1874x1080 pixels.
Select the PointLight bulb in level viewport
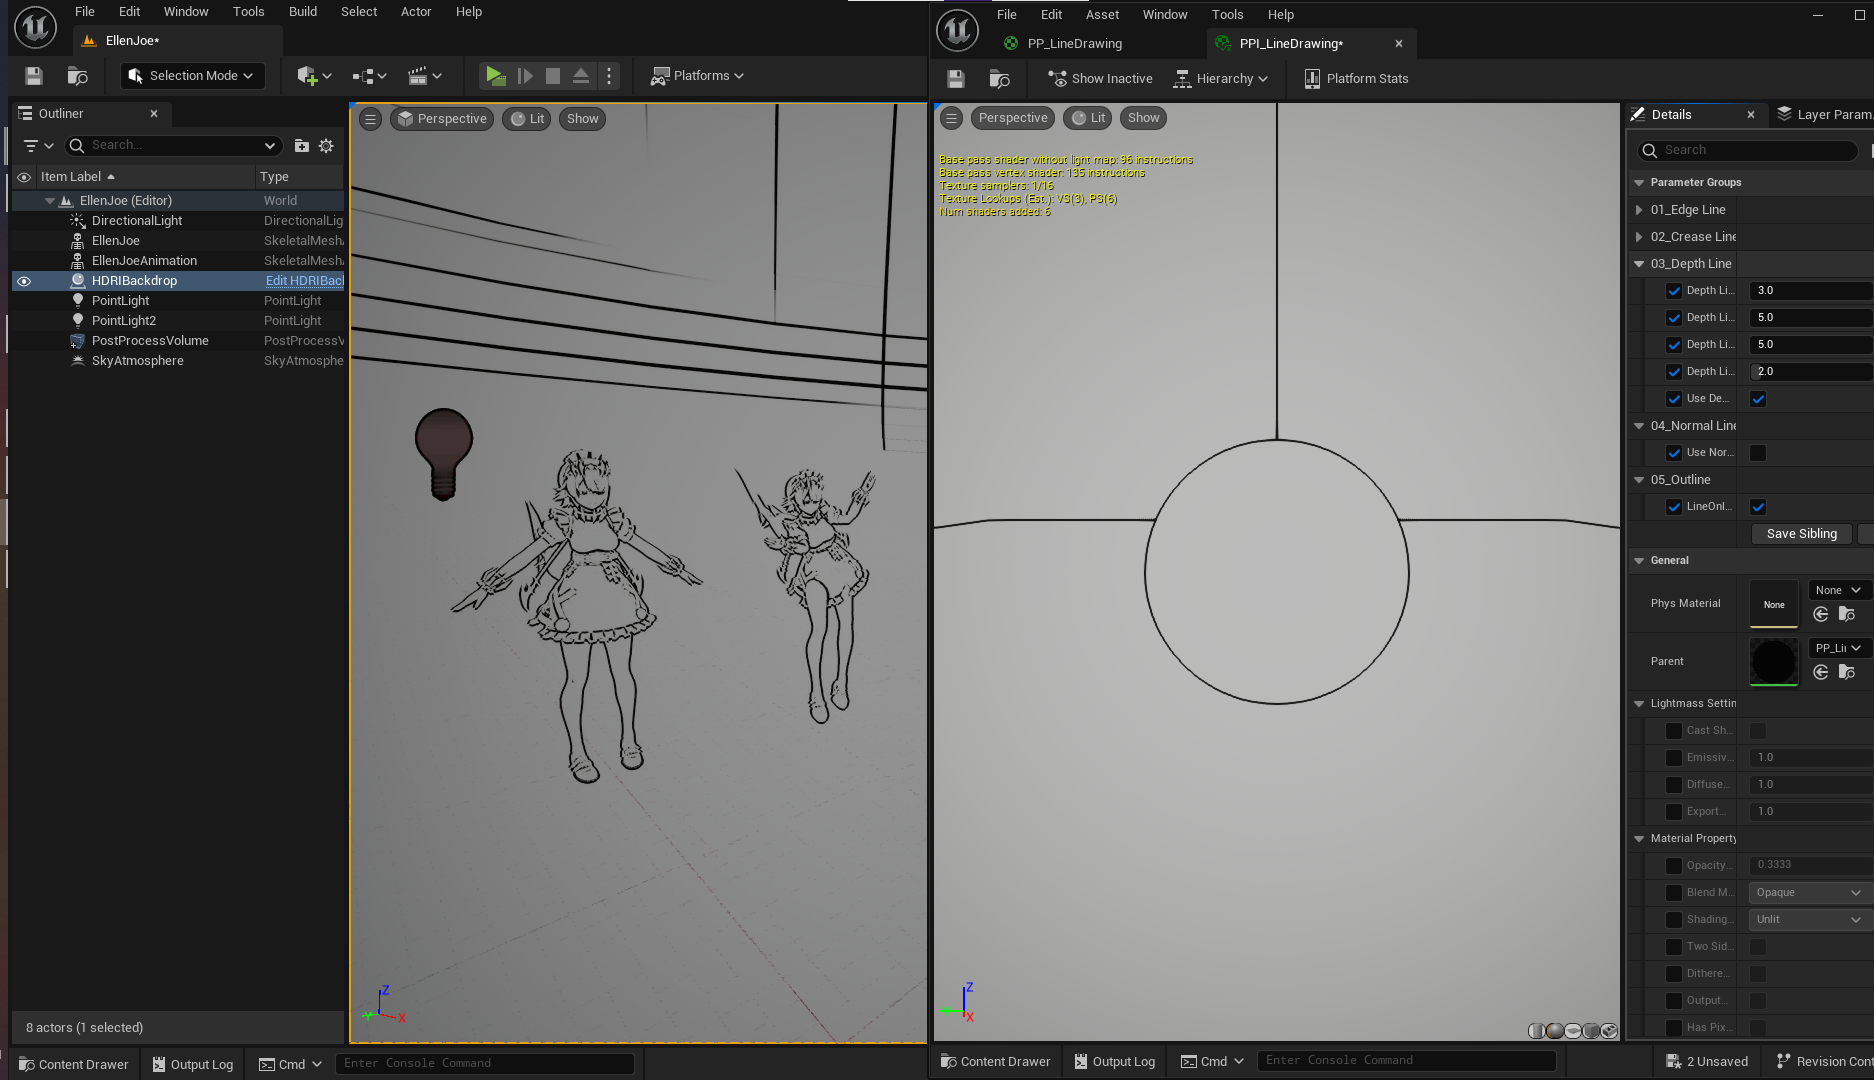(x=444, y=454)
